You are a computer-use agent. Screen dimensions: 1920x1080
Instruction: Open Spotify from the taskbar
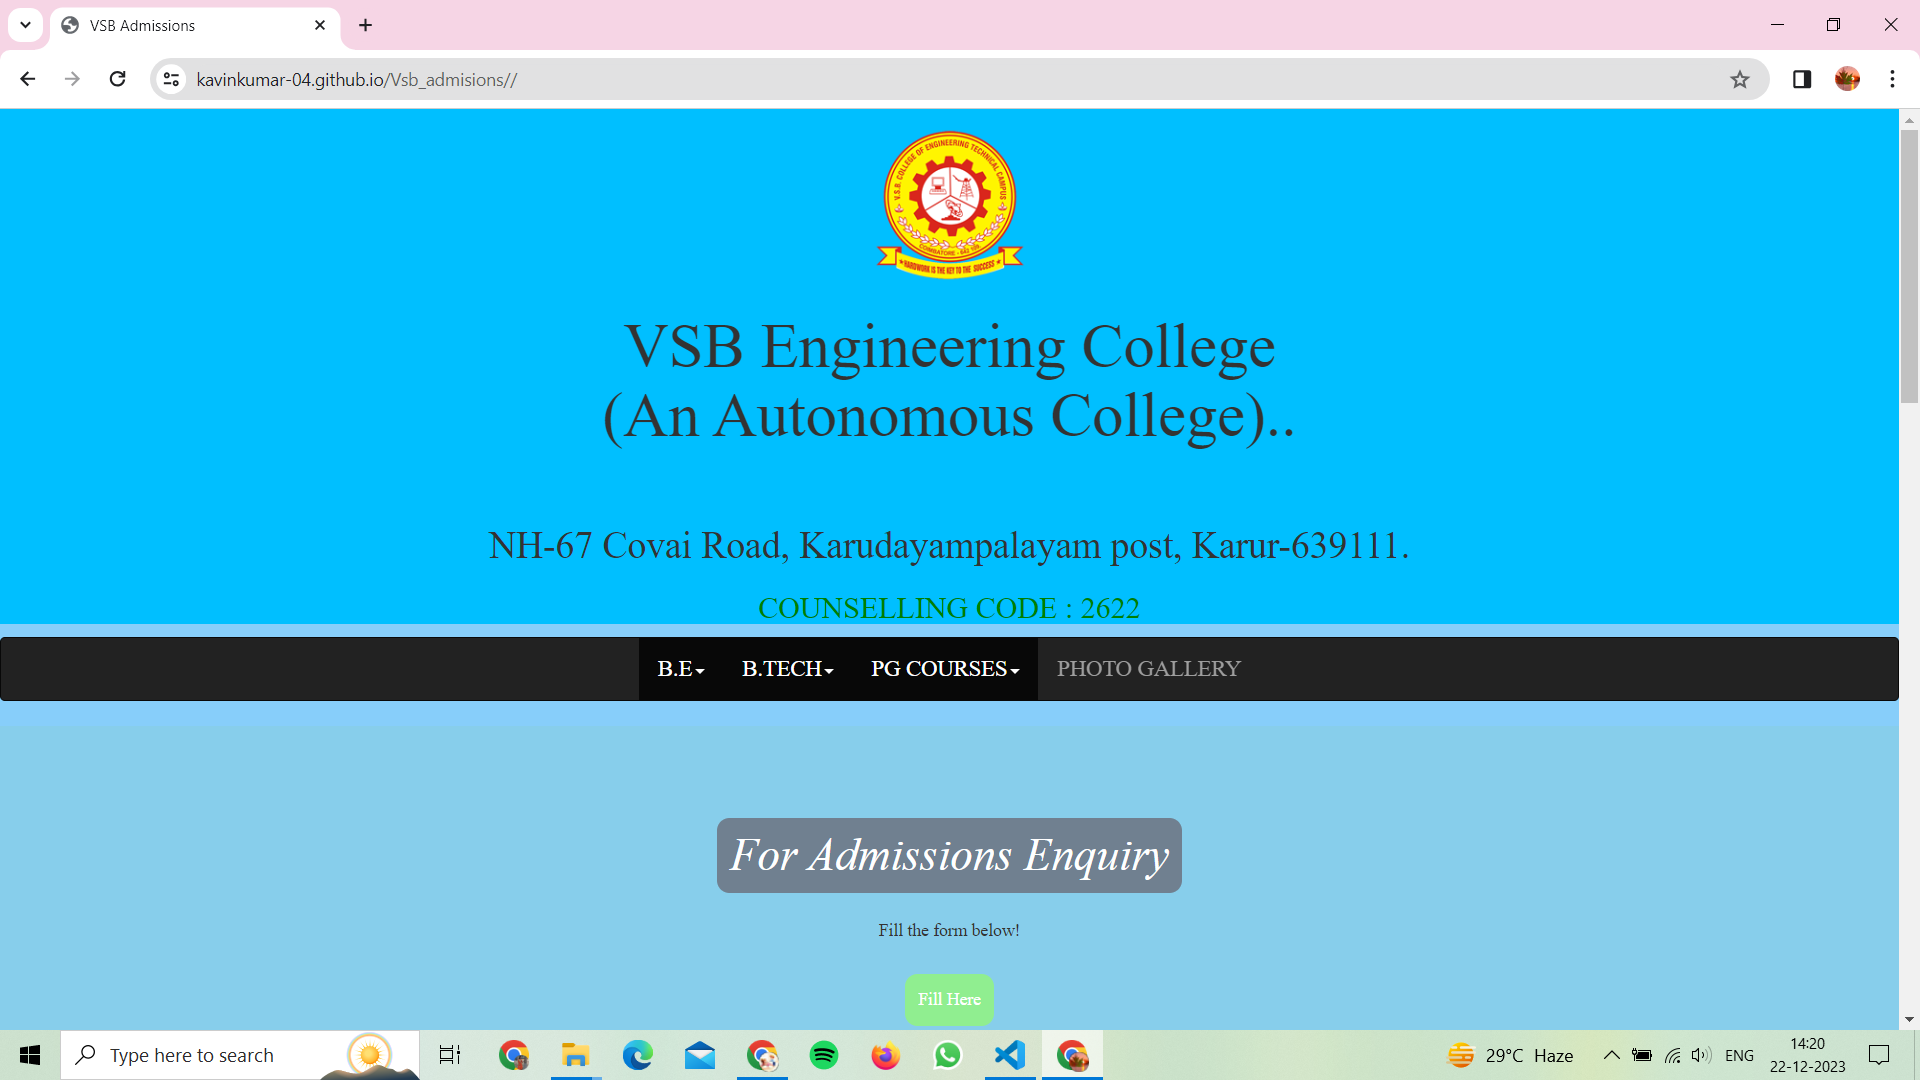point(824,1055)
